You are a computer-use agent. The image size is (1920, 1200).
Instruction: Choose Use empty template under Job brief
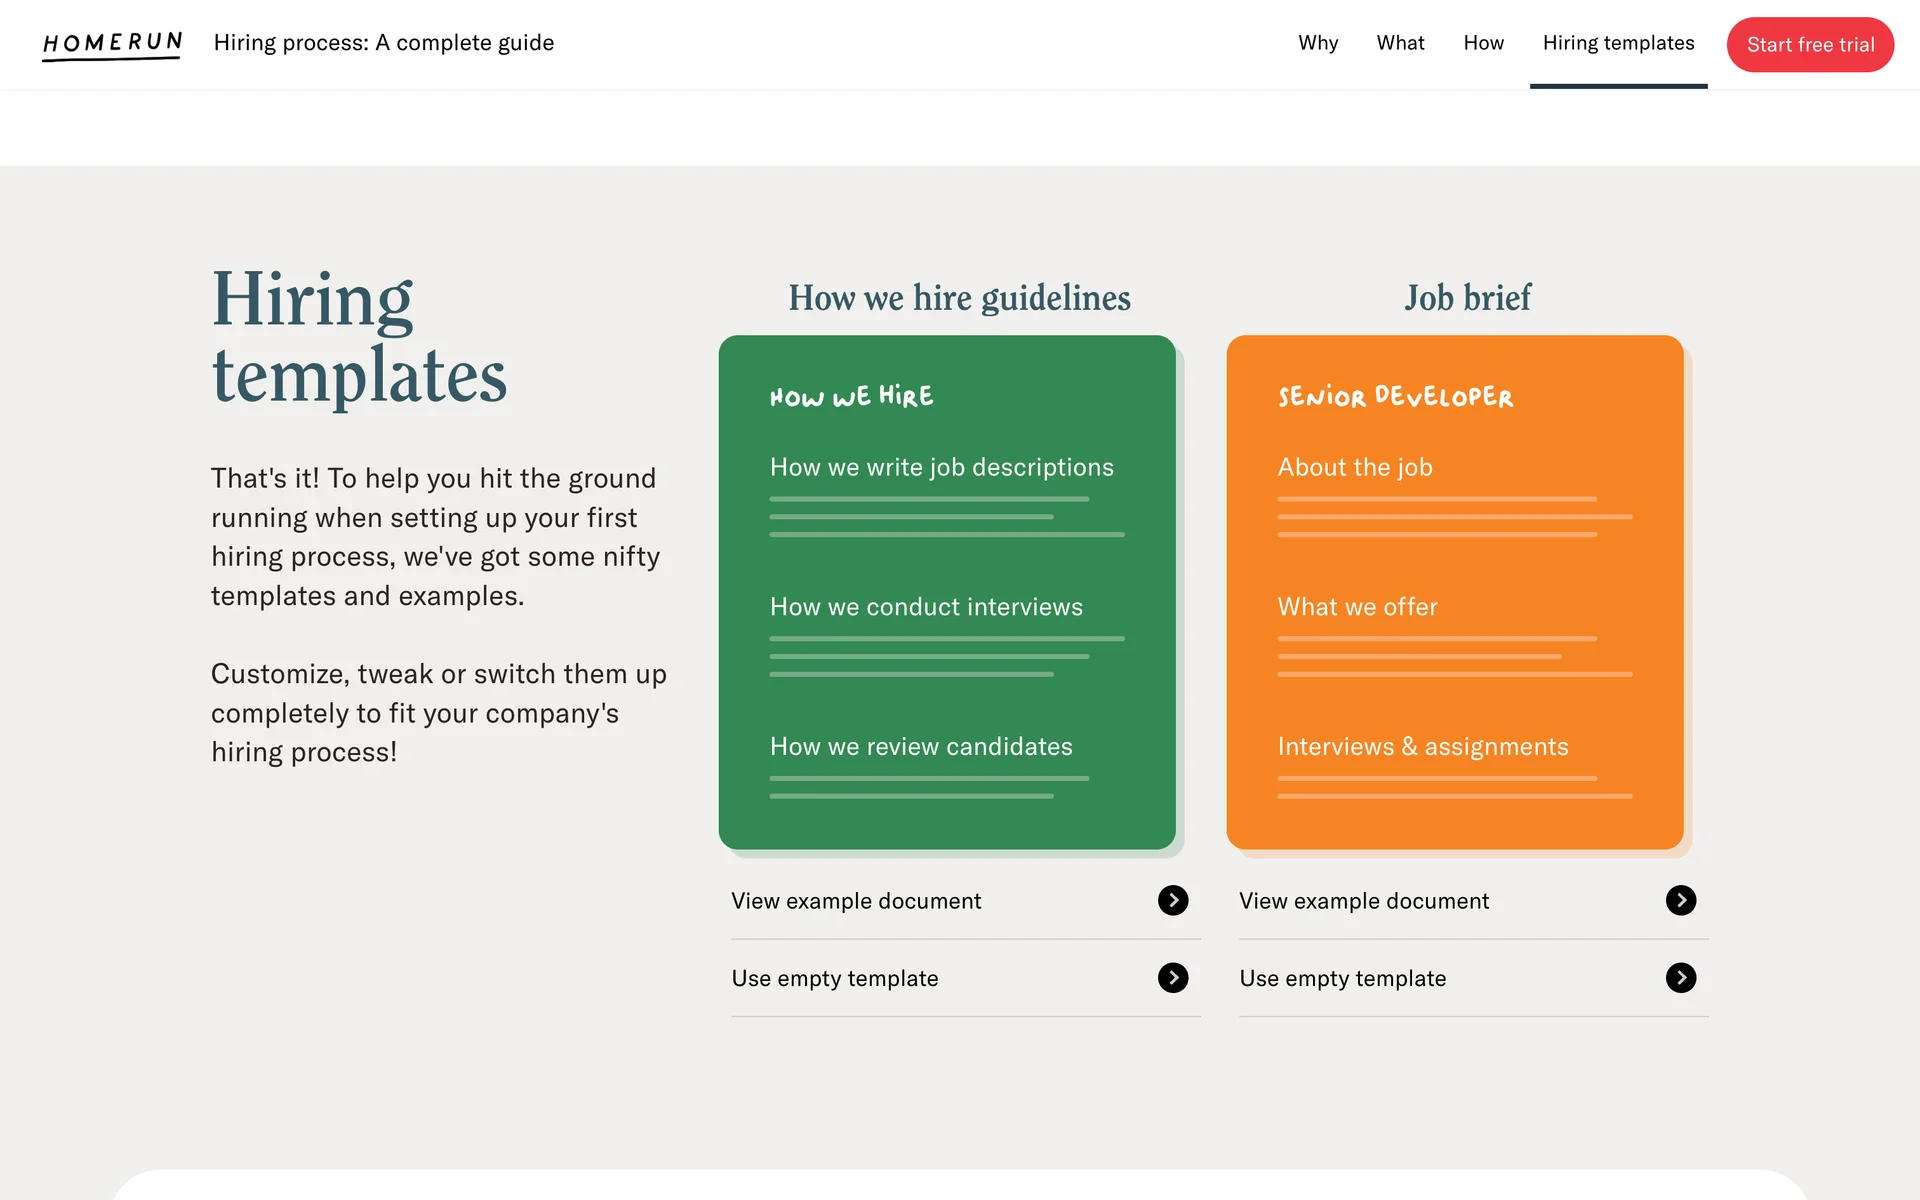1343,978
